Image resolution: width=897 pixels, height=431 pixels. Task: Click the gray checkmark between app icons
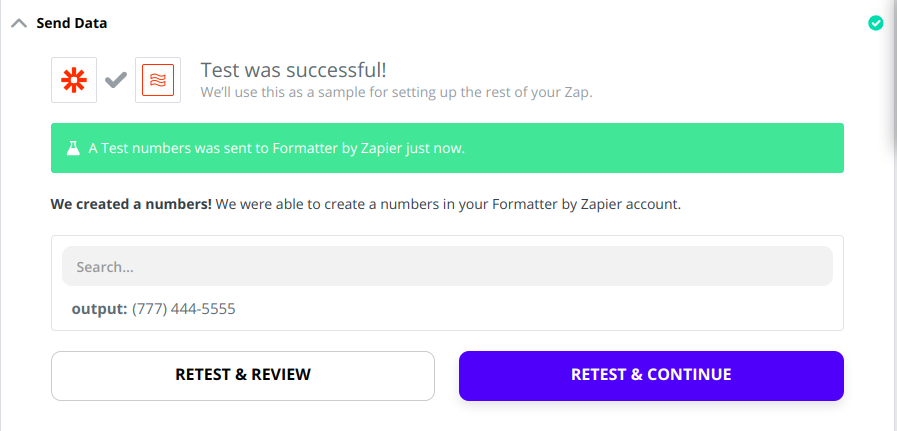116,80
